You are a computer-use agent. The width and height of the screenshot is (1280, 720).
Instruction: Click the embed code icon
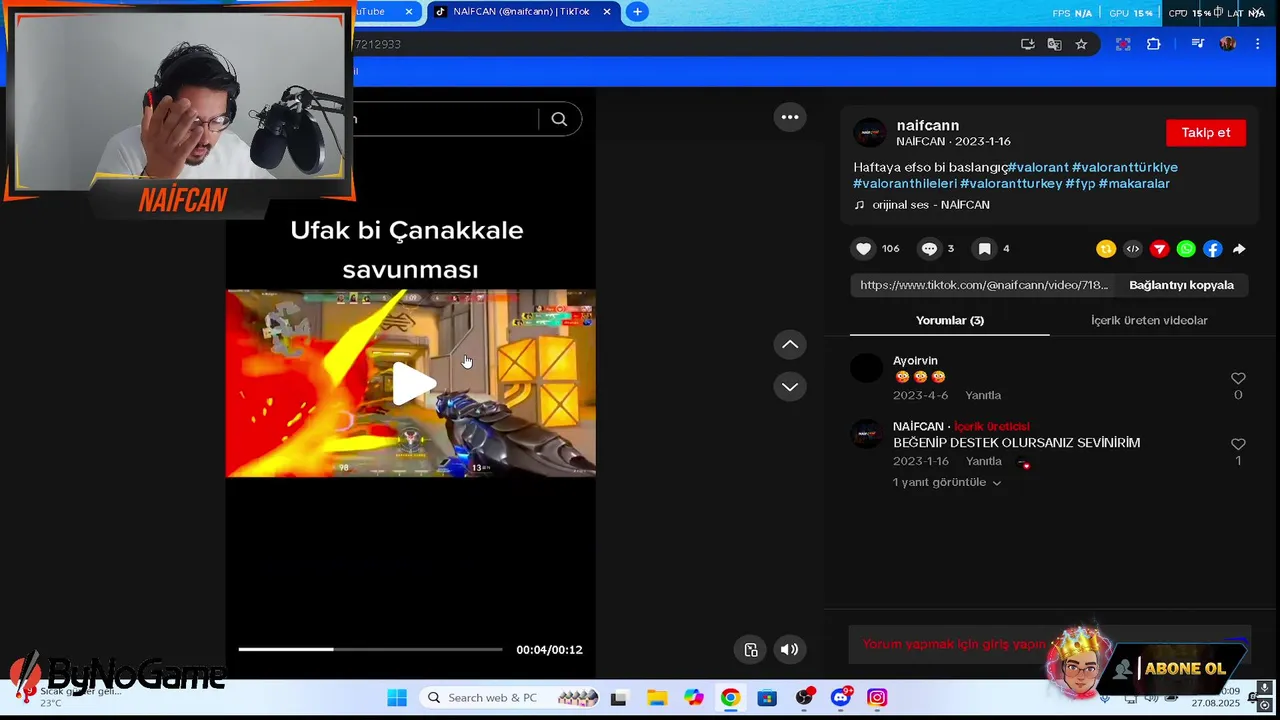pos(1133,249)
